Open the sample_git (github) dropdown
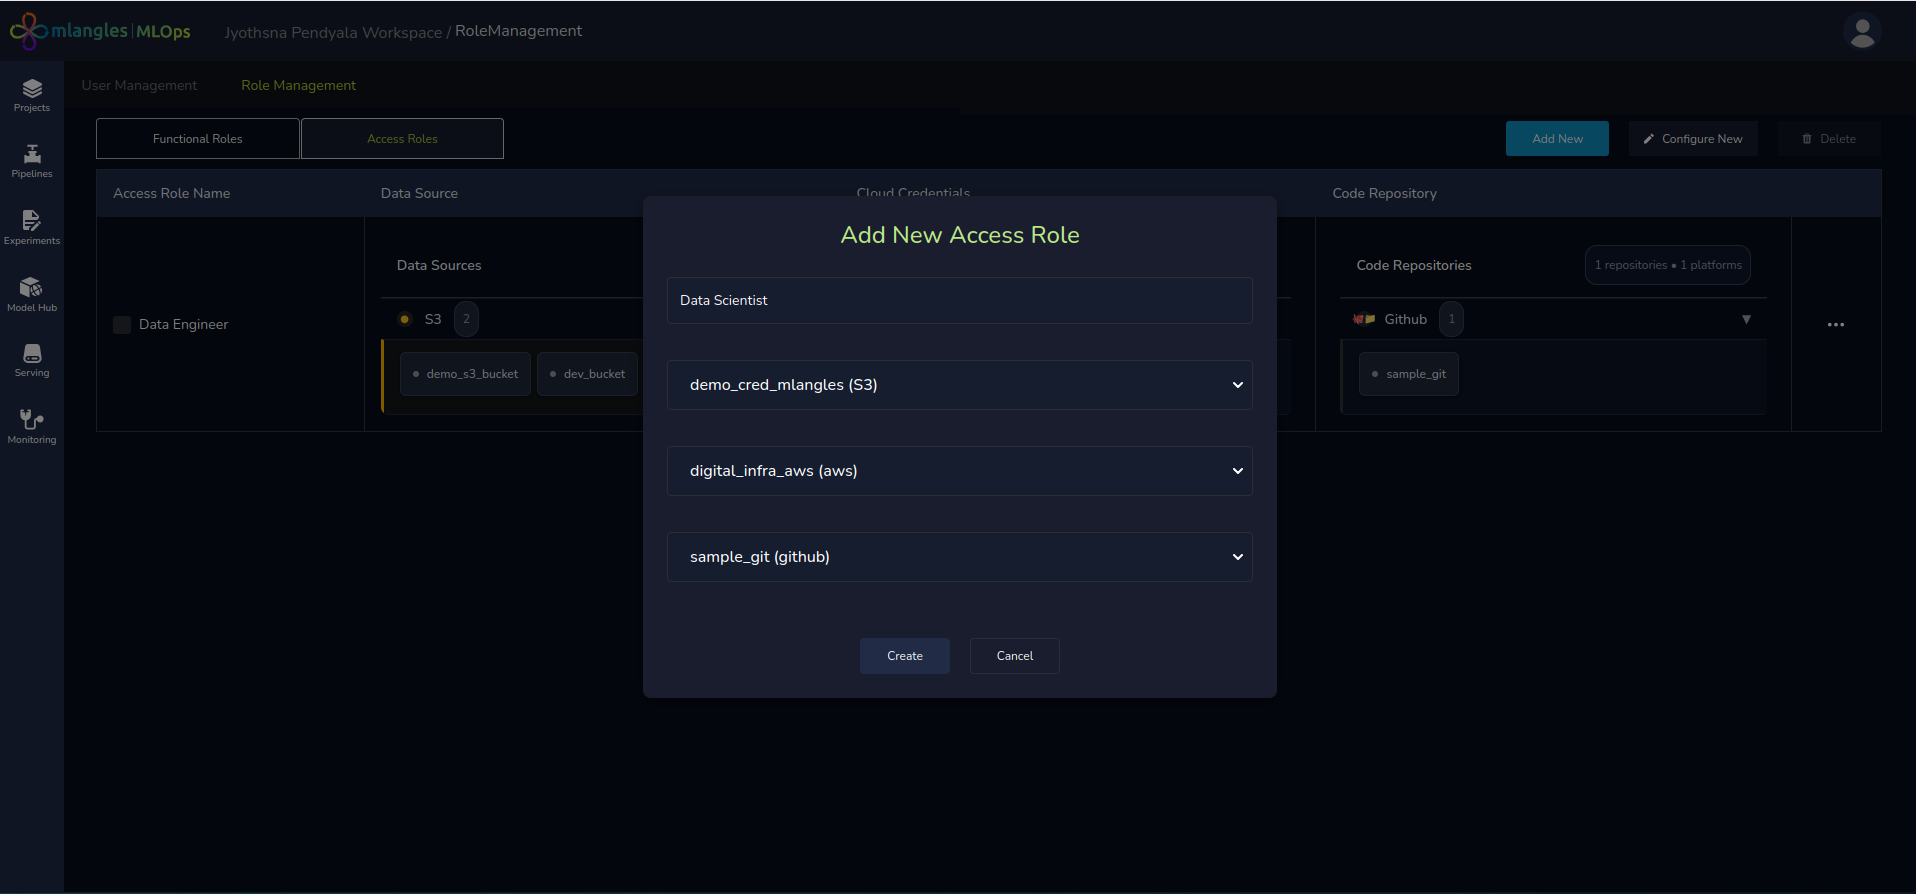This screenshot has width=1916, height=894. pos(959,557)
